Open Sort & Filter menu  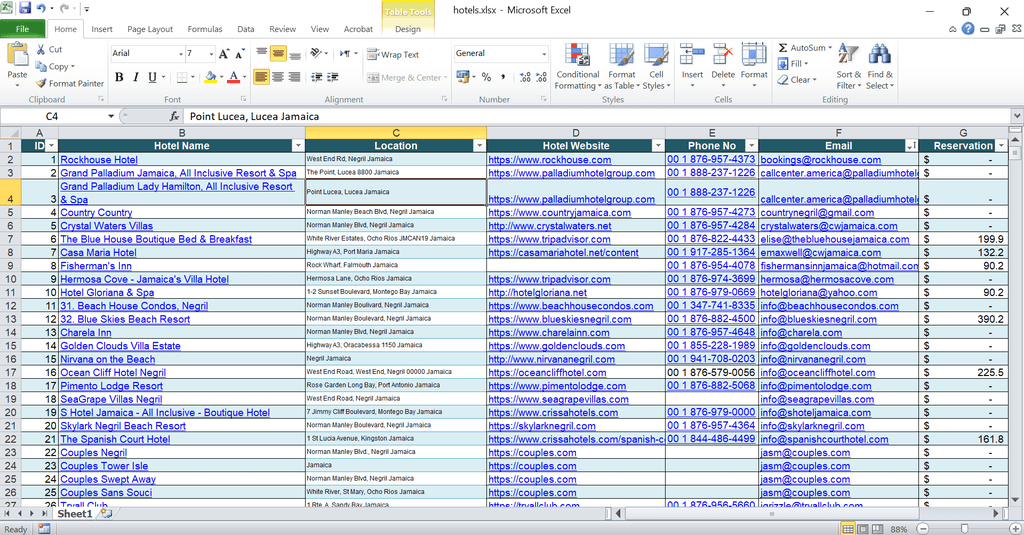coord(848,67)
